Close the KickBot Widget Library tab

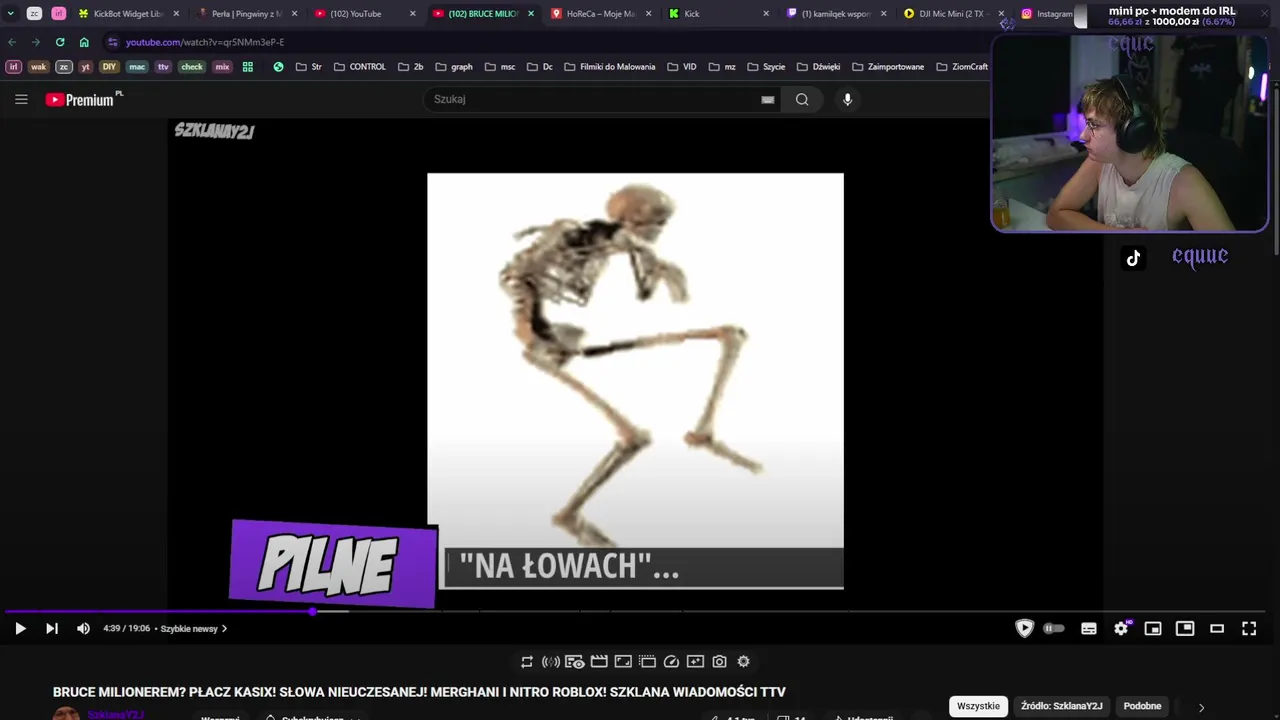point(176,14)
